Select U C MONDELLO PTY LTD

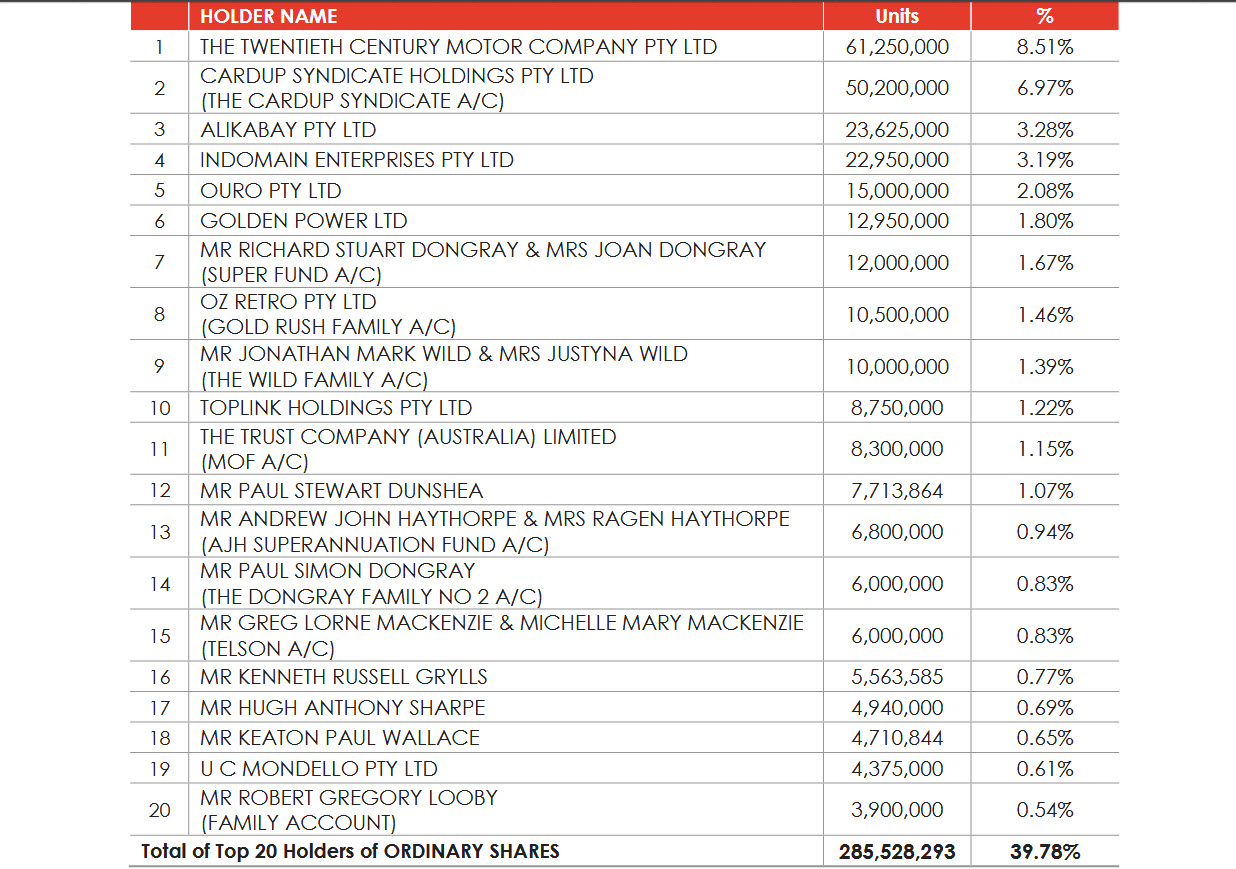tap(319, 769)
